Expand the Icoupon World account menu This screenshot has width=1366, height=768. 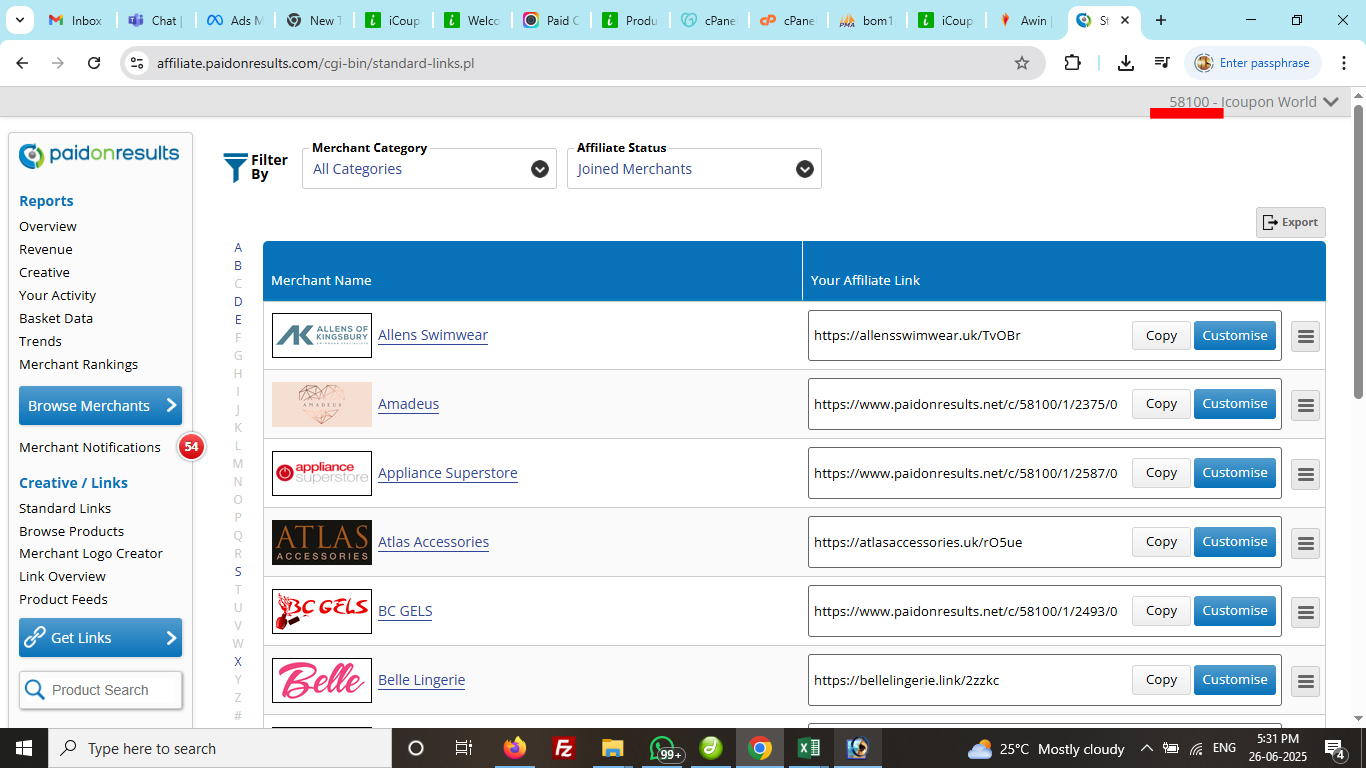click(1330, 102)
